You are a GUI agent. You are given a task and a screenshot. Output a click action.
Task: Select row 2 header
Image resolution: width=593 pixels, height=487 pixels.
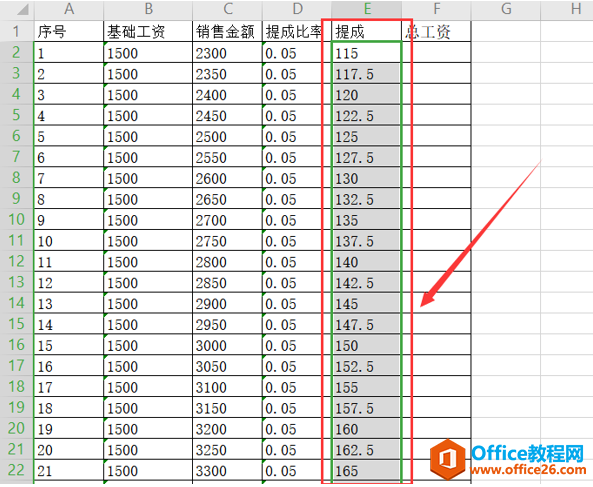pyautogui.click(x=17, y=52)
